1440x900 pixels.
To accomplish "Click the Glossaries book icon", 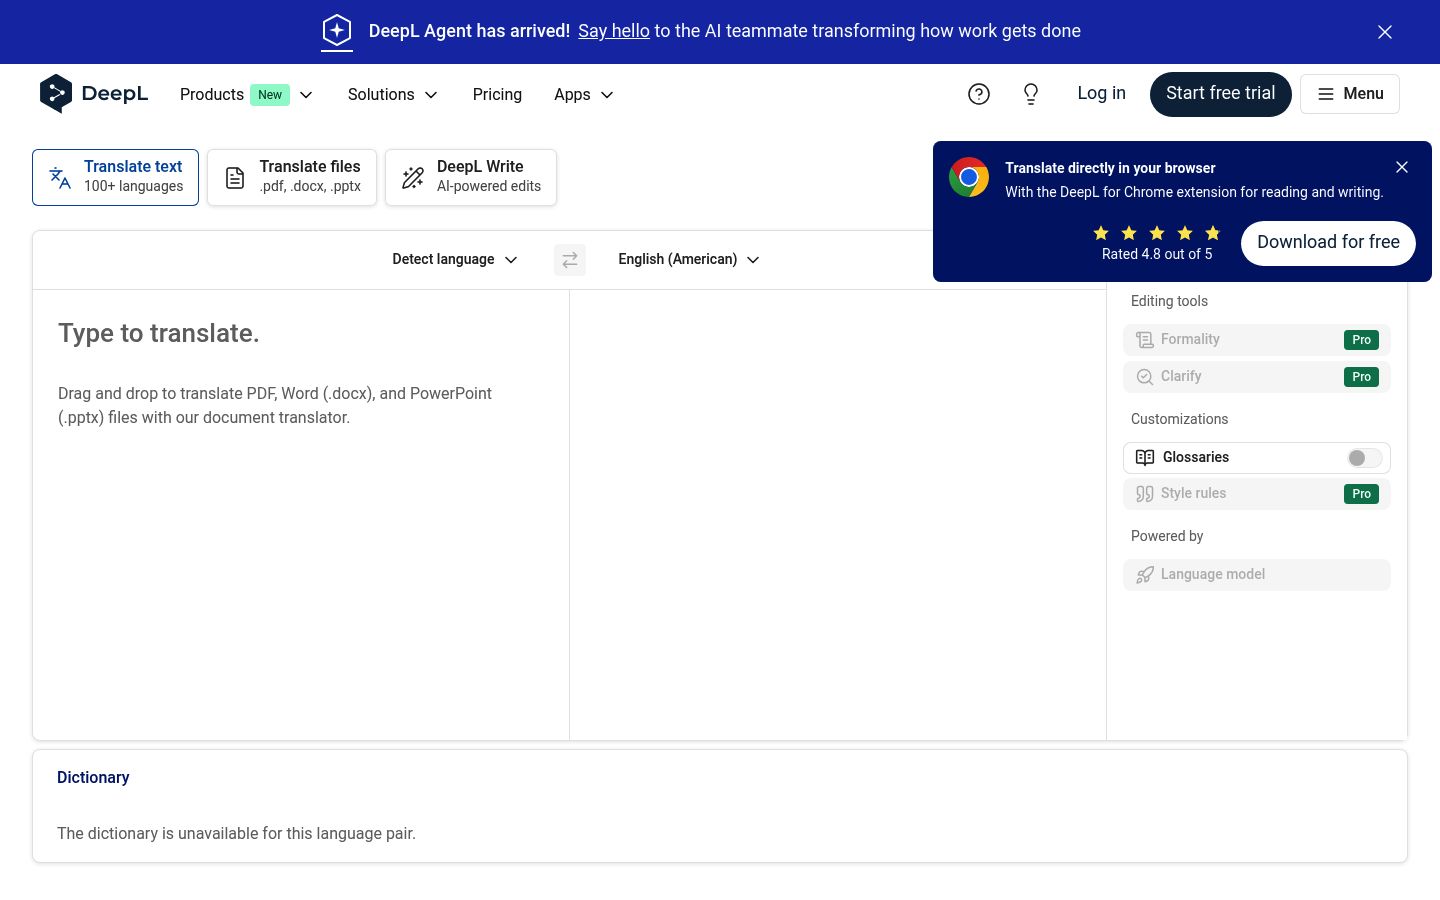I will [1145, 457].
